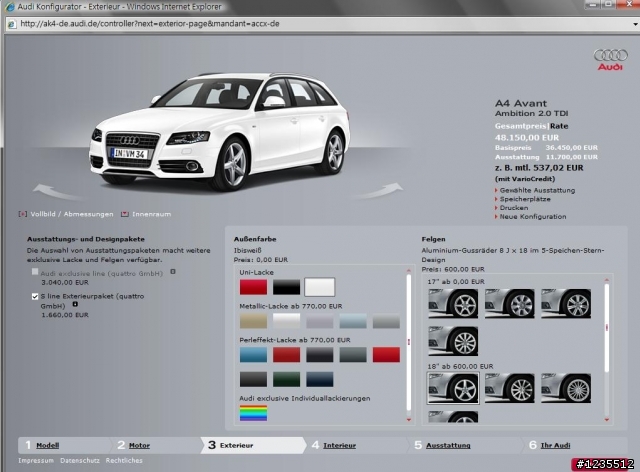
Task: Select the fourth 17" wheel in second row
Action: click(453, 341)
